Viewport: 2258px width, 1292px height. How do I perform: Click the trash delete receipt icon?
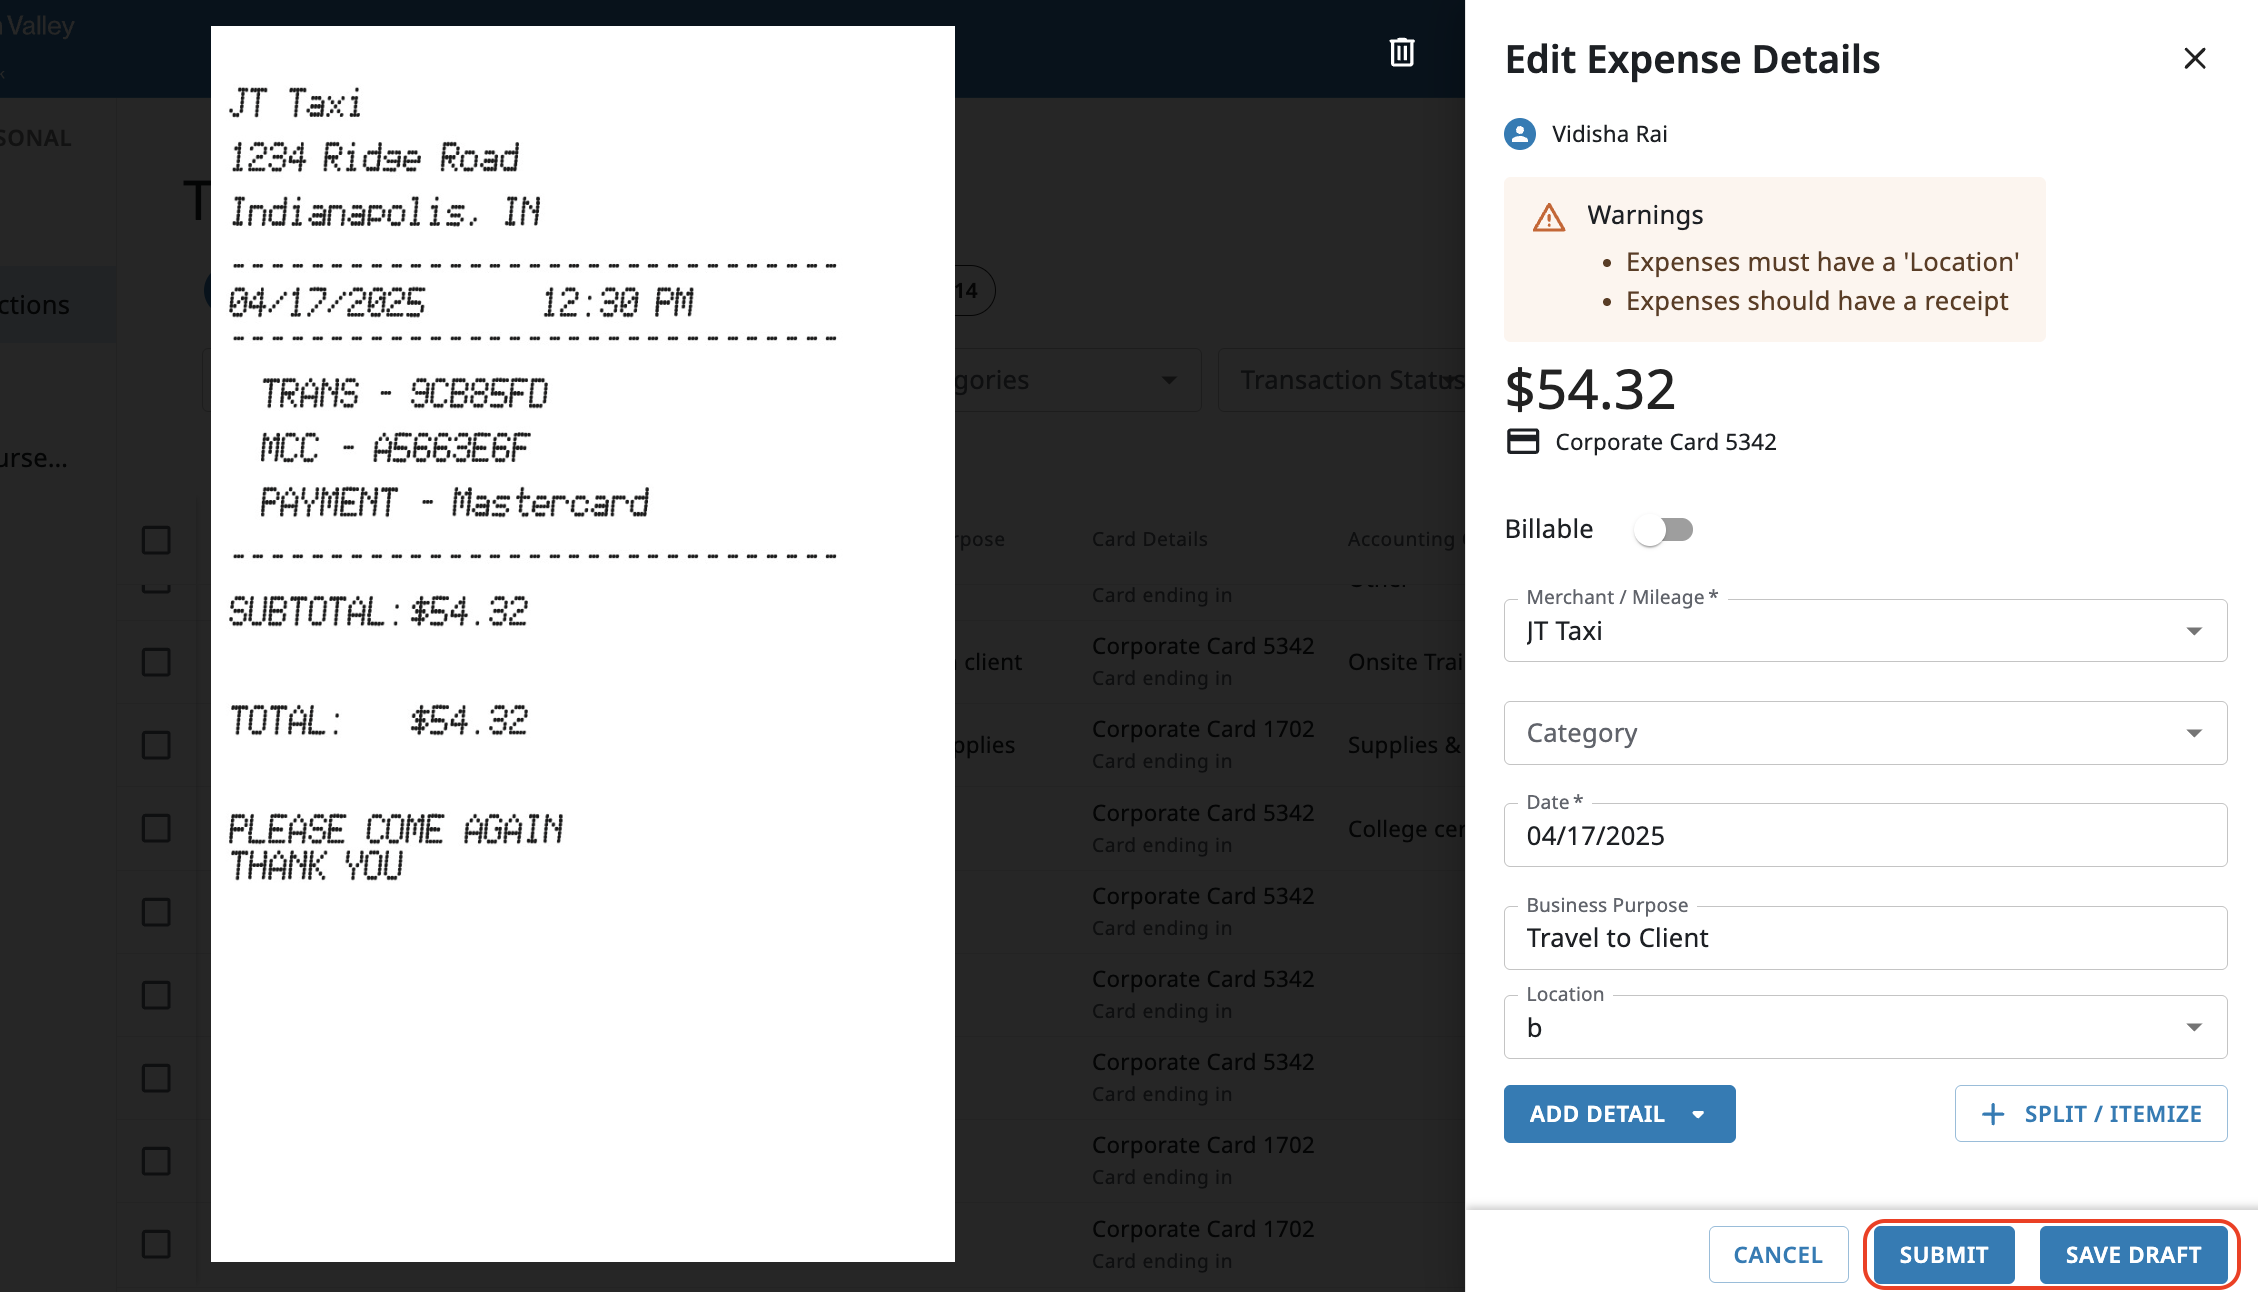(x=1402, y=52)
